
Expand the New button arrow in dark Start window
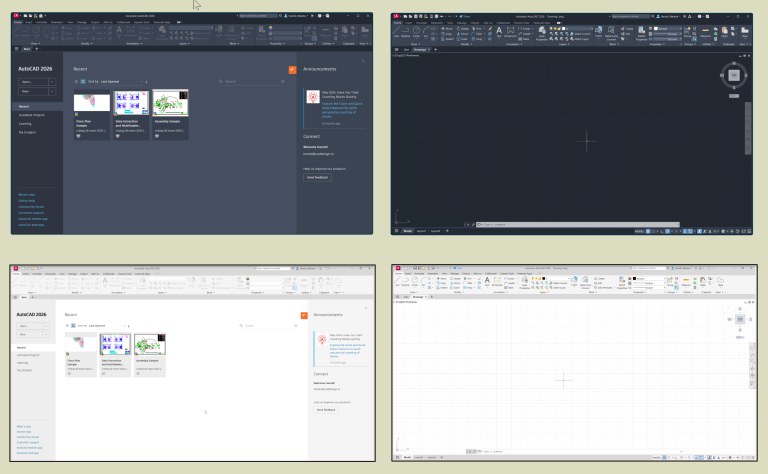pyautogui.click(x=52, y=92)
